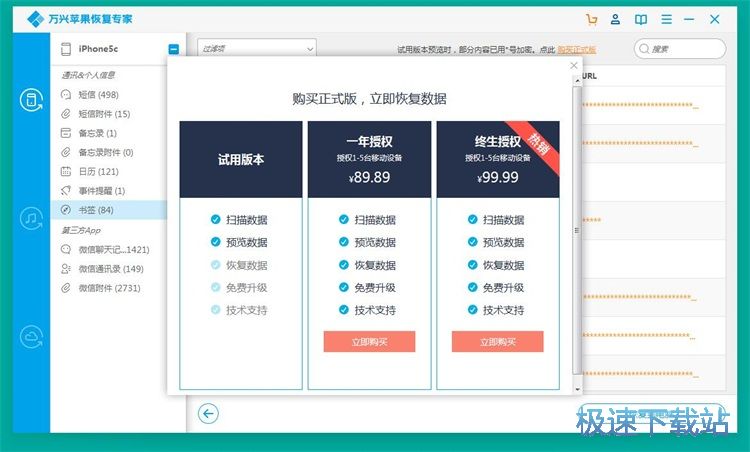Click the 日历 calendar icon
Image resolution: width=750 pixels, height=452 pixels.
coord(66,171)
